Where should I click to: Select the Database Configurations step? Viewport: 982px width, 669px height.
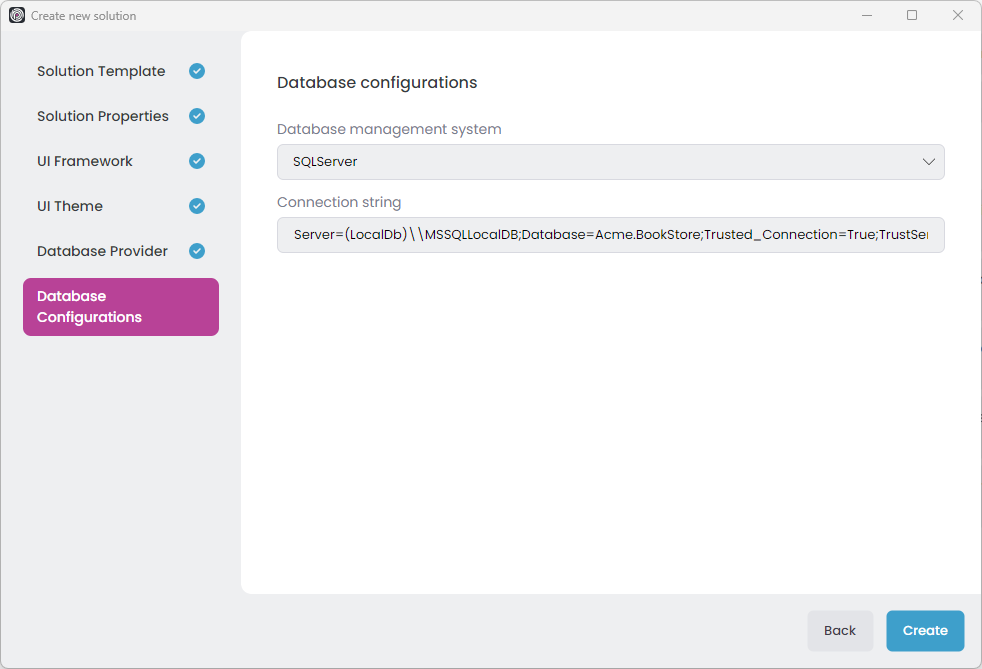(120, 307)
